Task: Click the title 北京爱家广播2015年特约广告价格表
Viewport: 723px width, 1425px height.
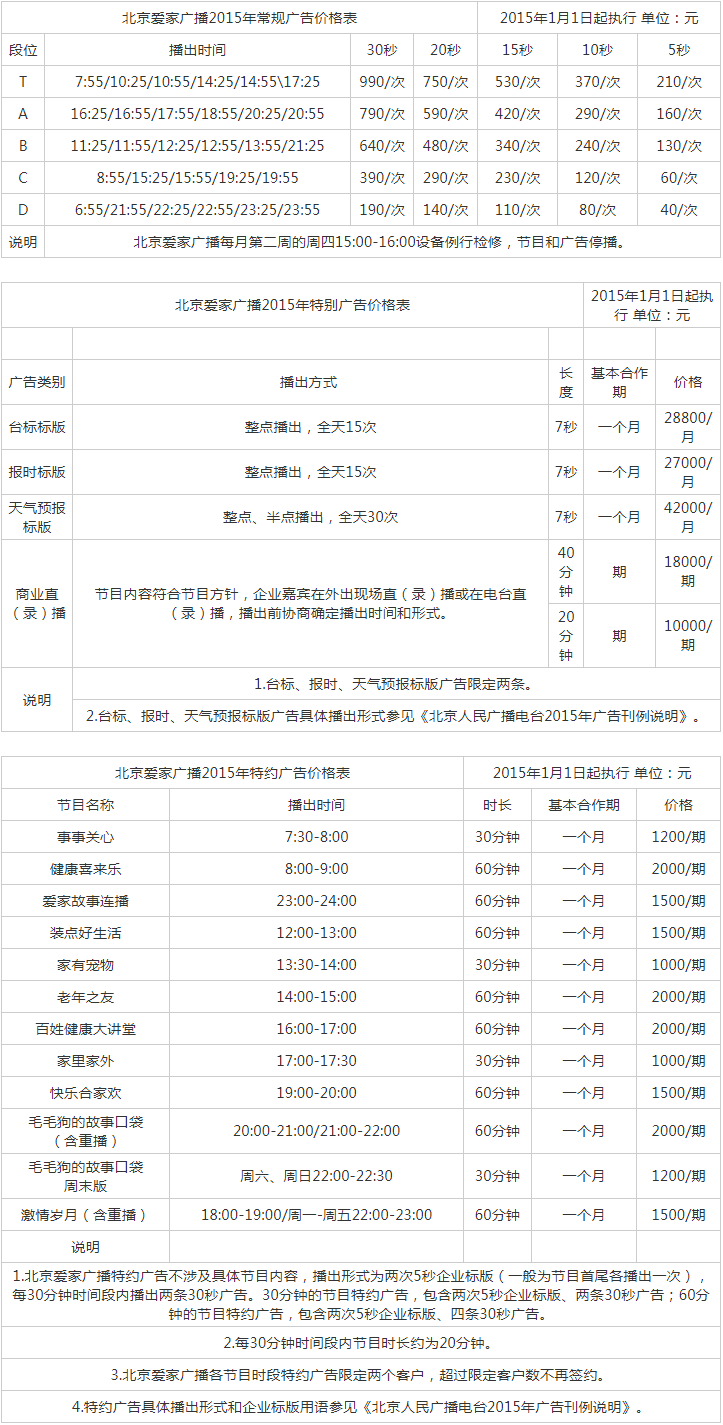Action: pyautogui.click(x=232, y=773)
